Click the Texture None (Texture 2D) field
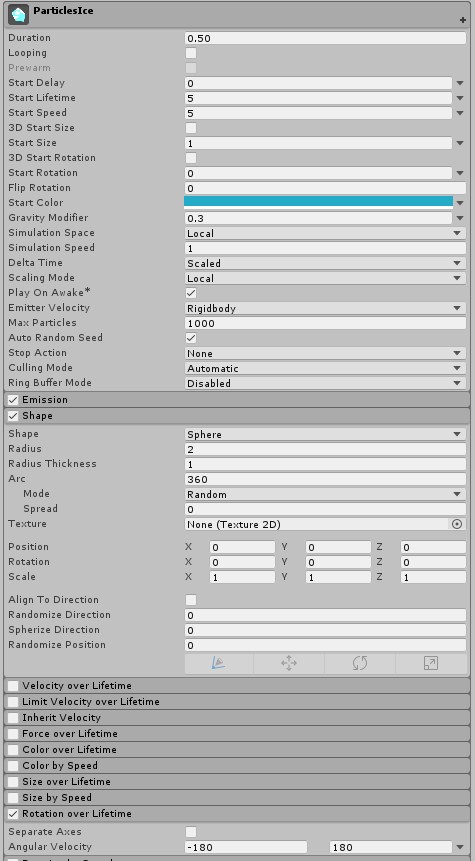 pyautogui.click(x=317, y=524)
